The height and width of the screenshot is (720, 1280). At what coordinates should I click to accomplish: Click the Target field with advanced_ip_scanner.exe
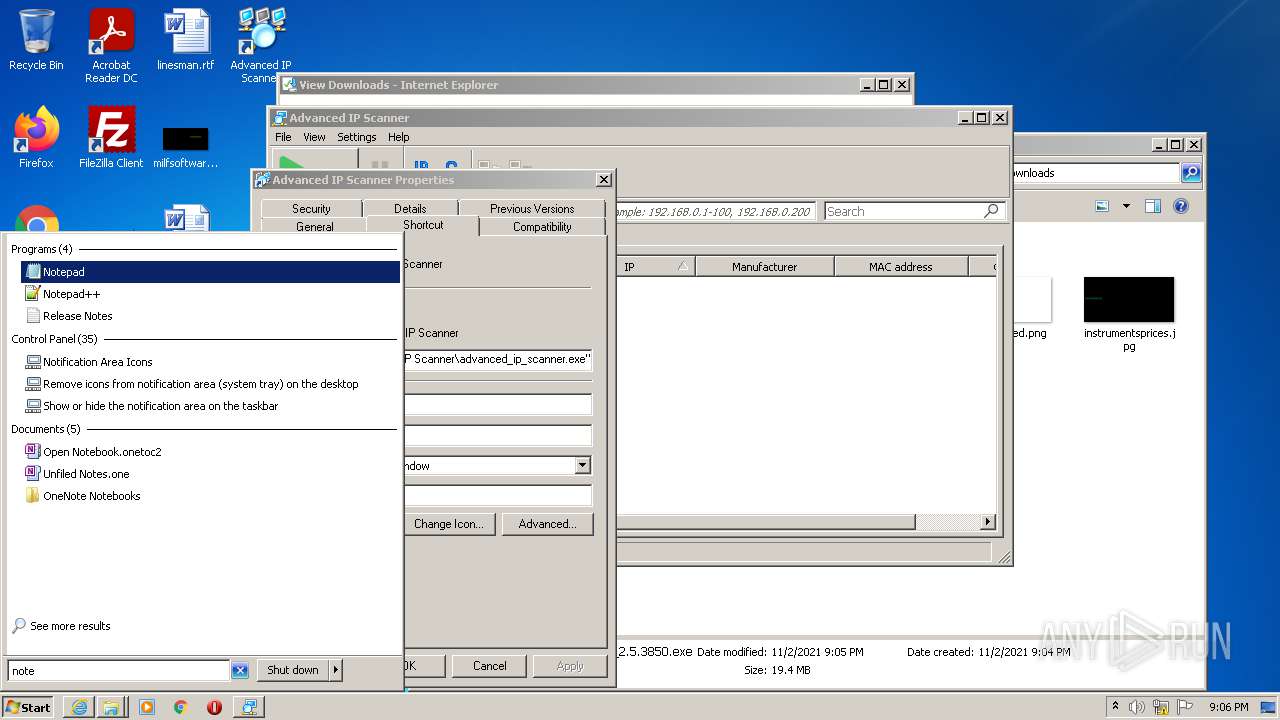[497, 359]
